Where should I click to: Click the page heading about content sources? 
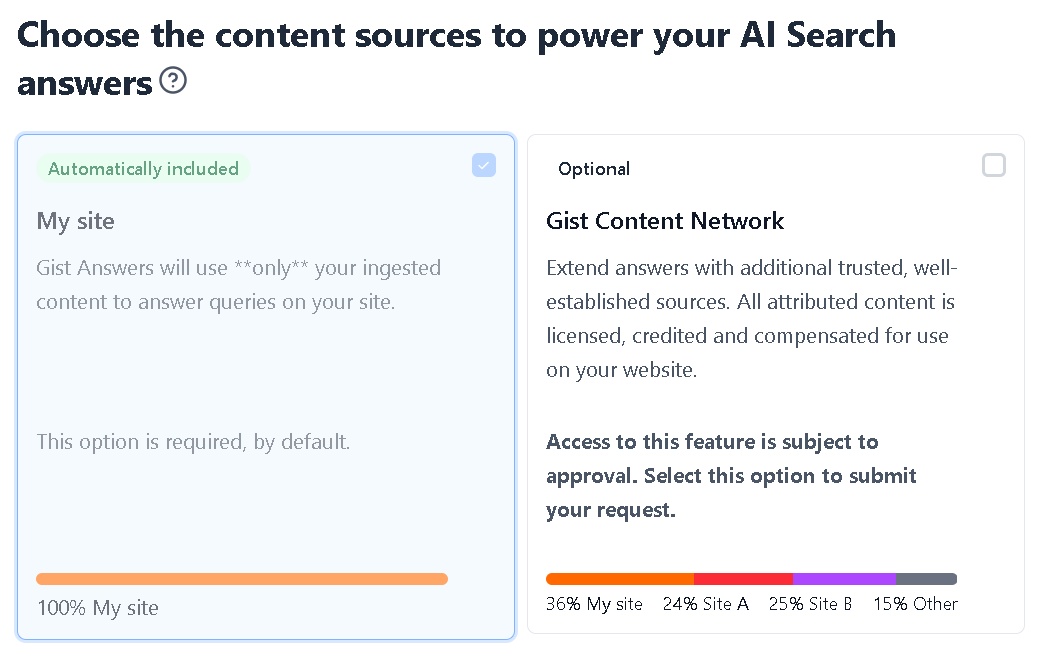click(456, 59)
